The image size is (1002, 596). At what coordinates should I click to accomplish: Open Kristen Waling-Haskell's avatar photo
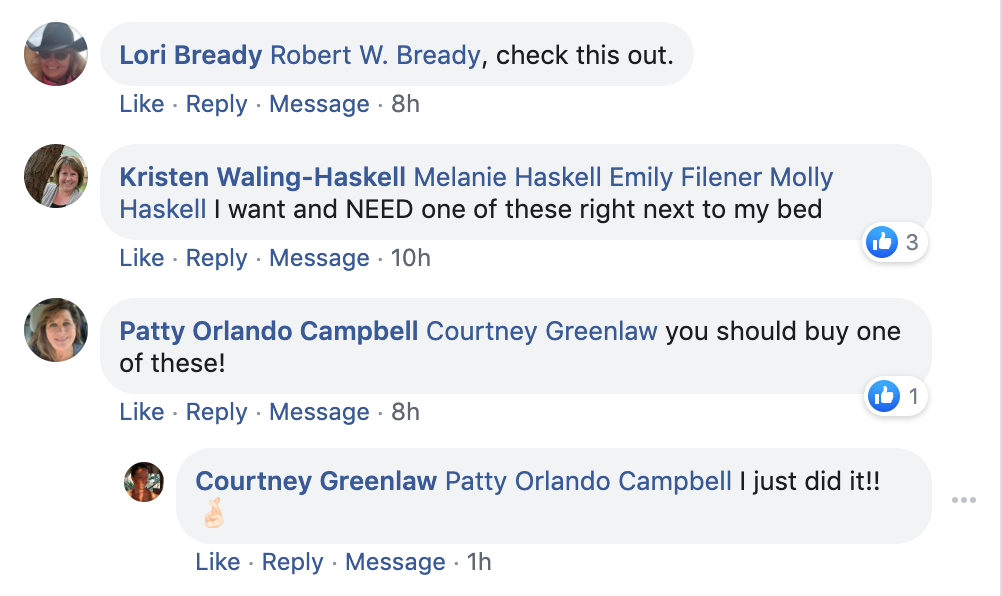point(56,176)
